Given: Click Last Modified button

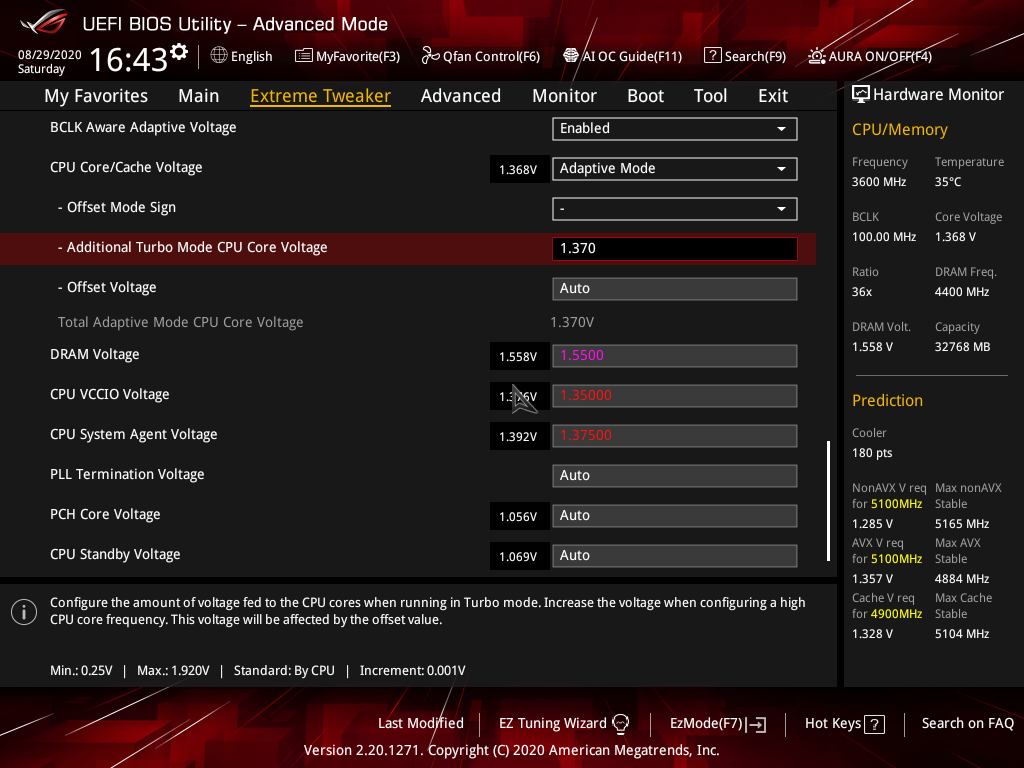Looking at the screenshot, I should (x=421, y=724).
